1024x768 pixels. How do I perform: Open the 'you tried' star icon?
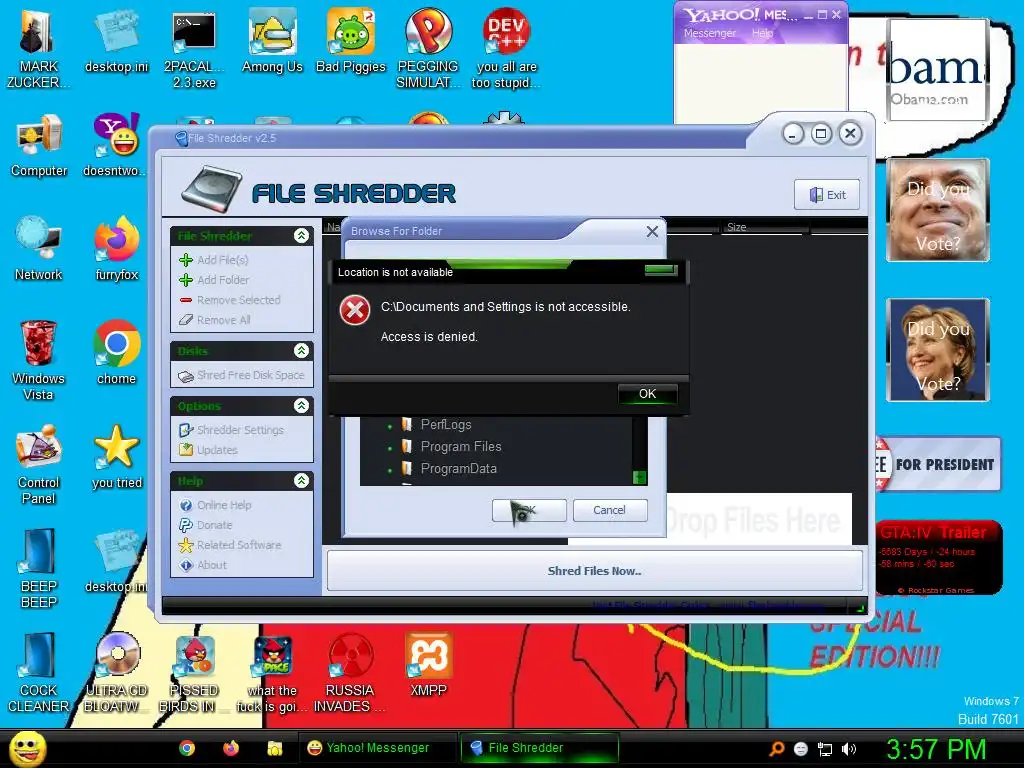(116, 457)
